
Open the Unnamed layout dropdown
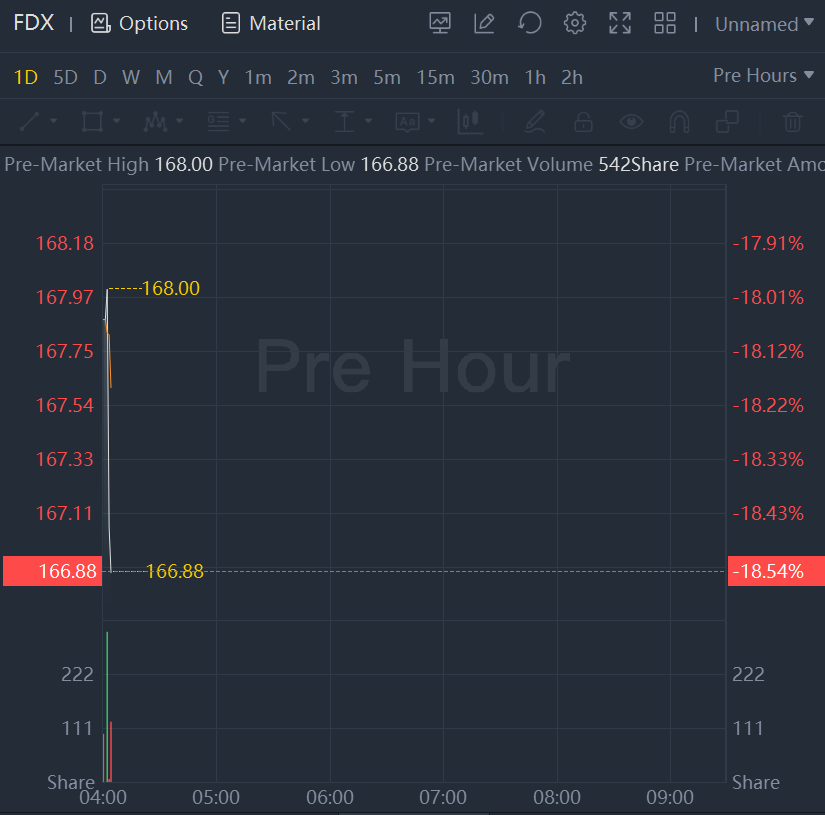[764, 24]
